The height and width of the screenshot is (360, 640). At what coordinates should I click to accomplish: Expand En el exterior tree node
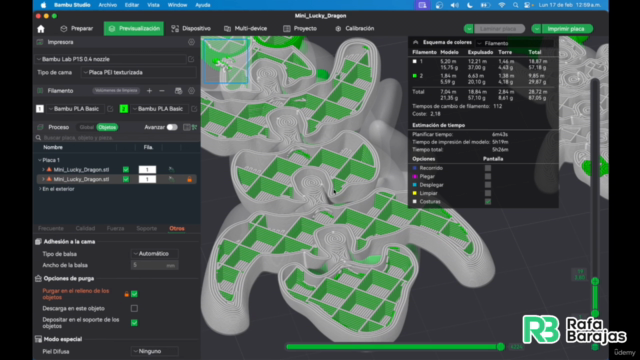pyautogui.click(x=40, y=189)
